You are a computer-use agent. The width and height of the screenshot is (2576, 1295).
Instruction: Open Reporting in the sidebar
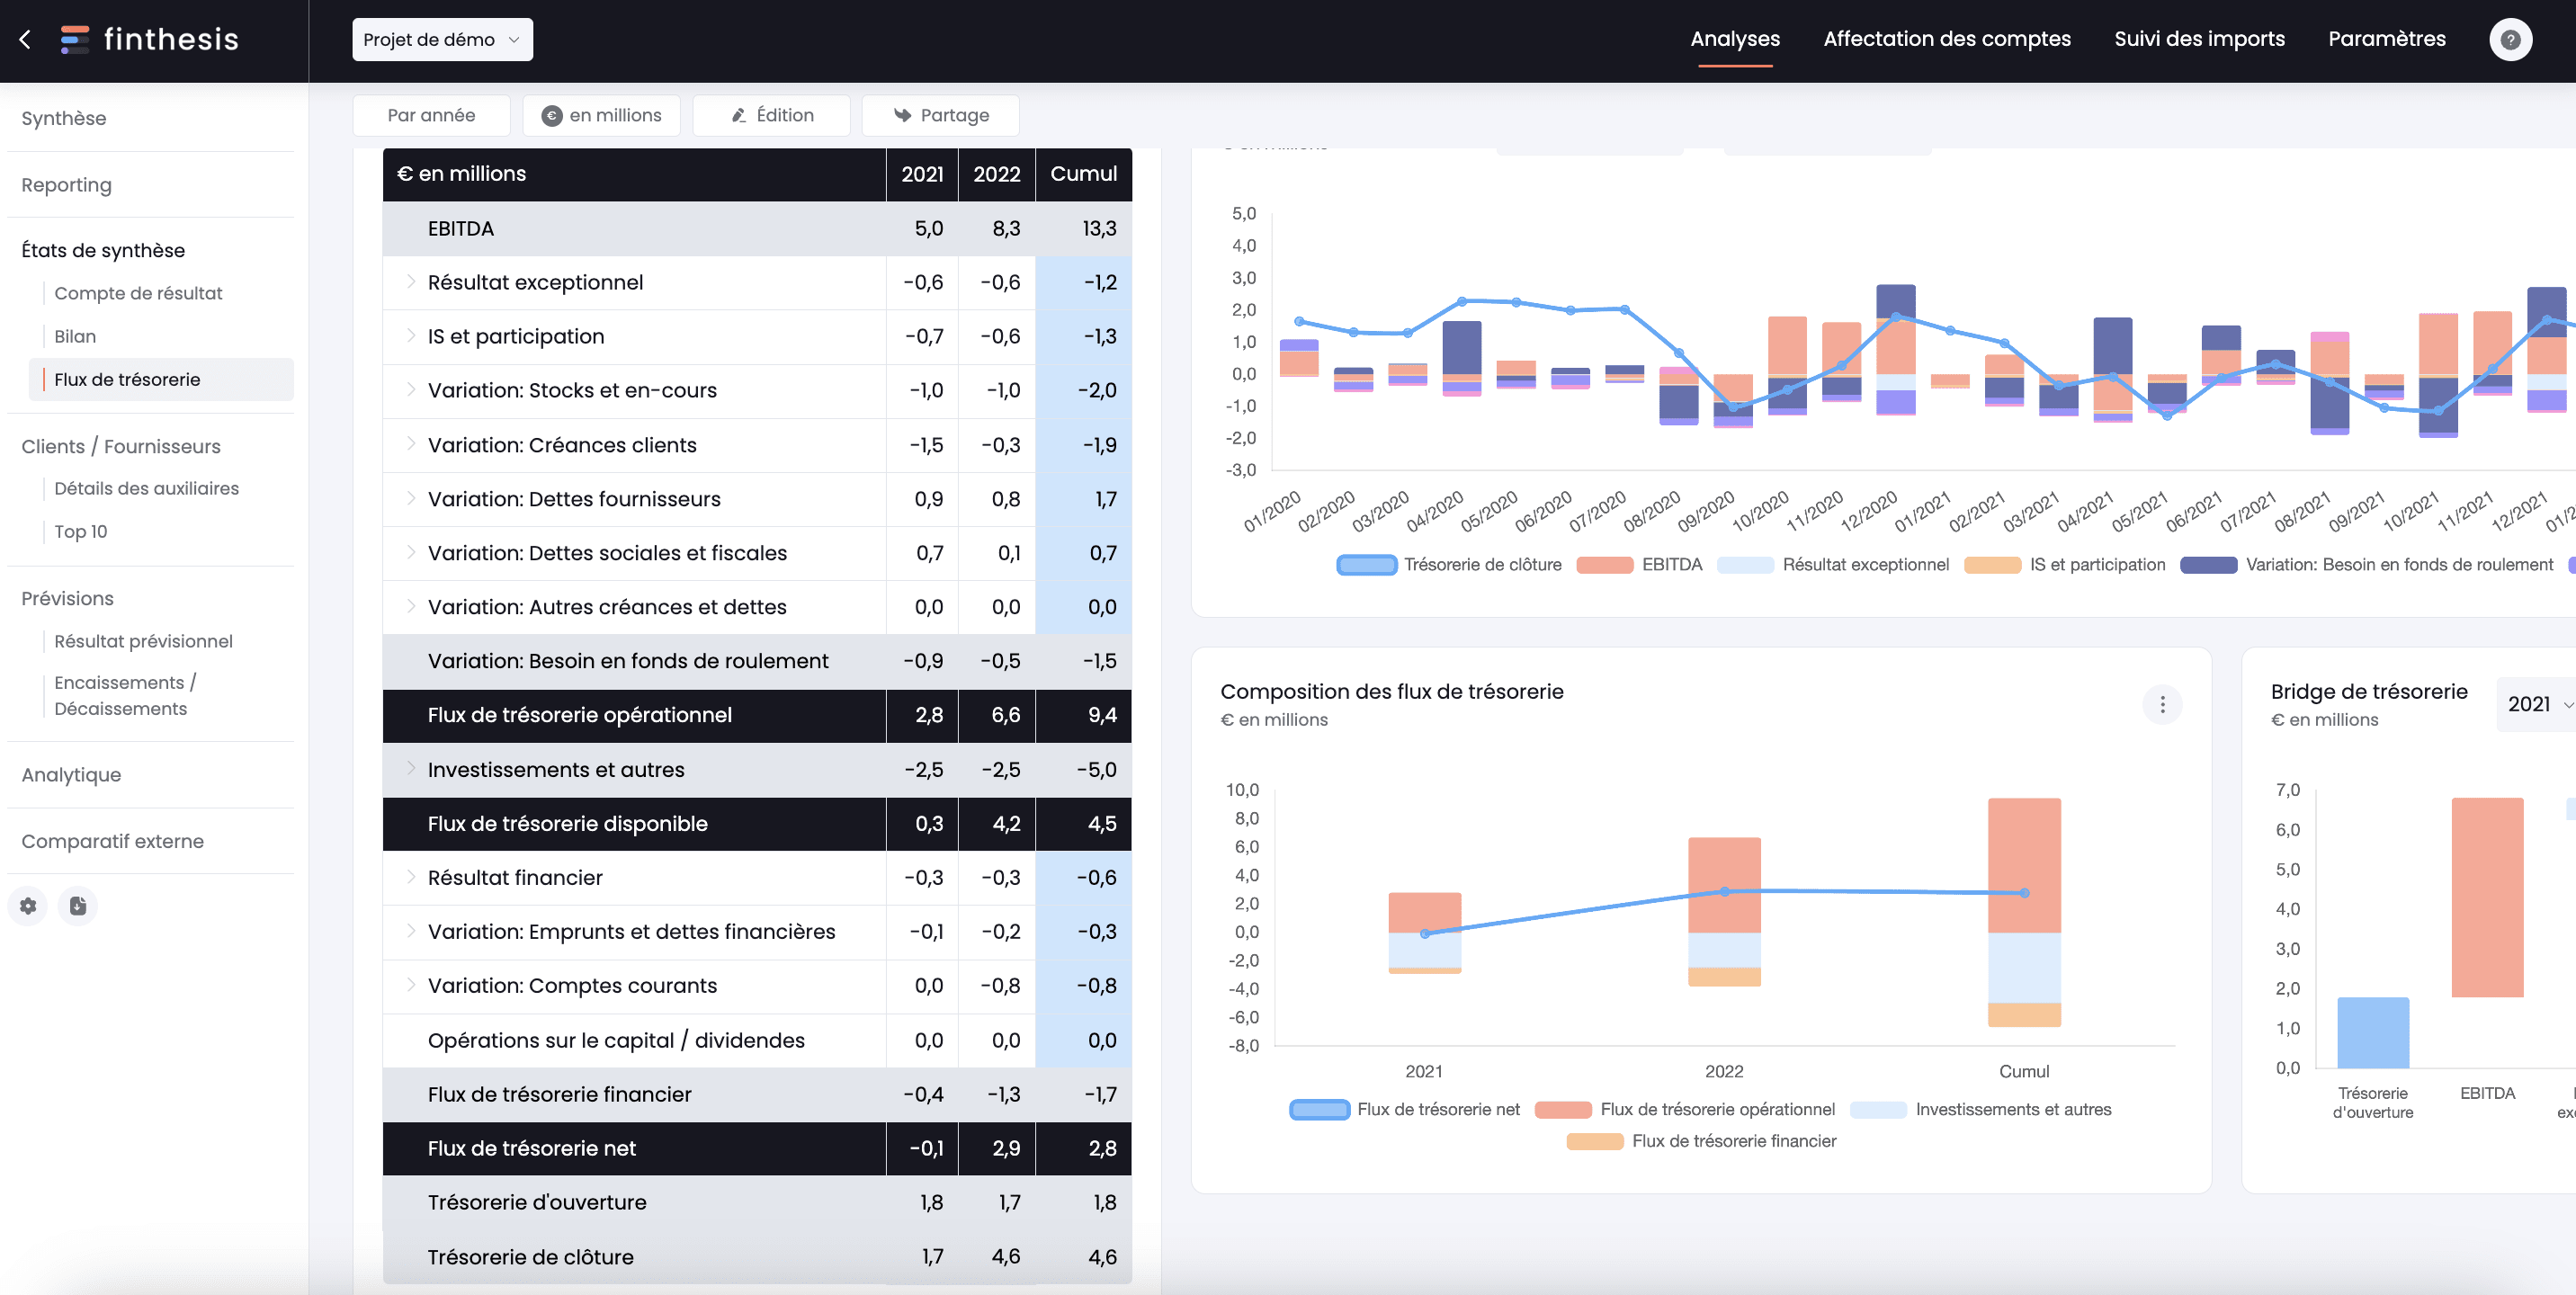[66, 185]
